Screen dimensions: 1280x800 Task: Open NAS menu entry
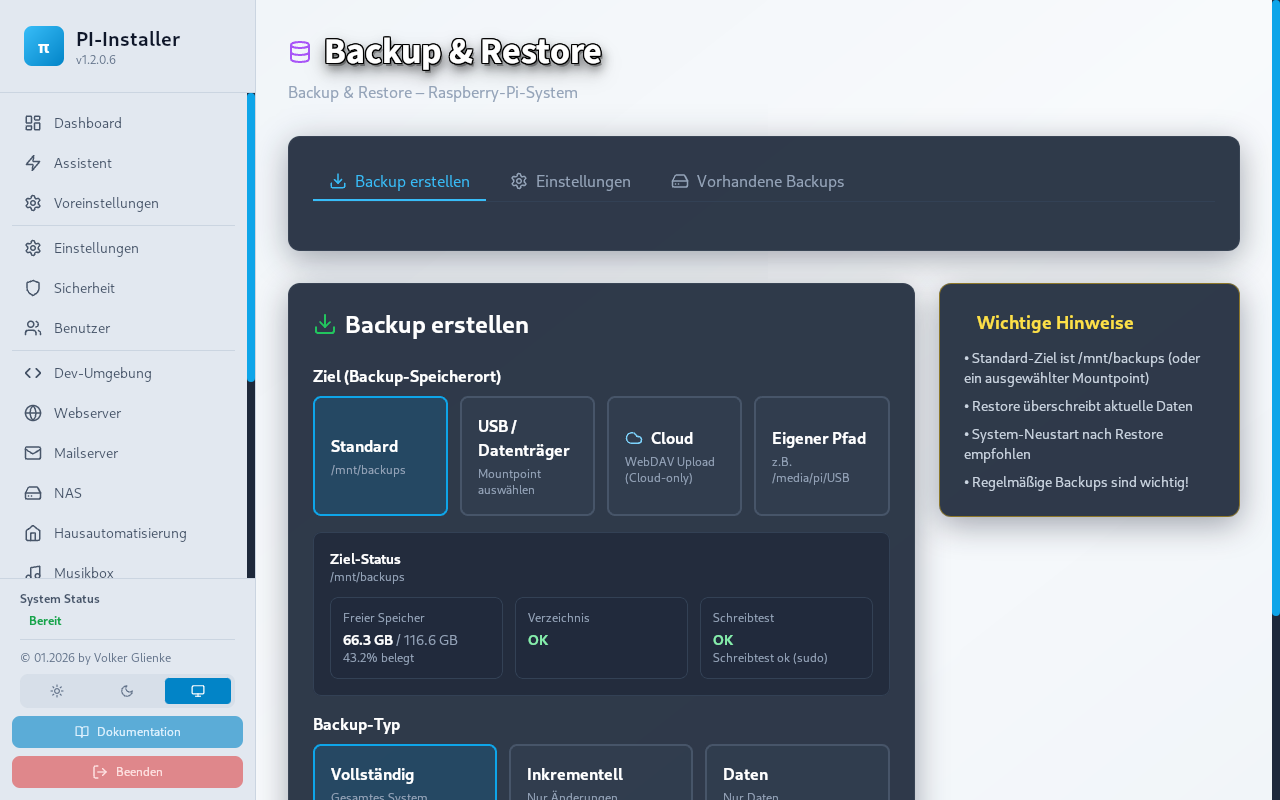coord(123,493)
